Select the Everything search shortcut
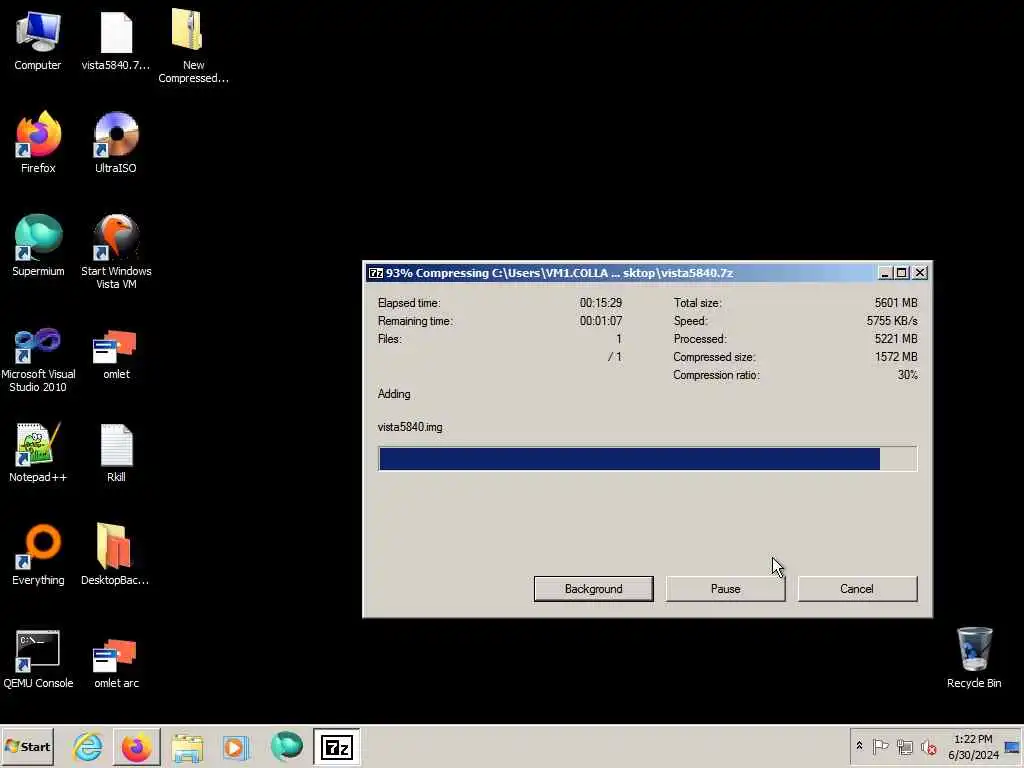The height and width of the screenshot is (768, 1024). [x=38, y=555]
